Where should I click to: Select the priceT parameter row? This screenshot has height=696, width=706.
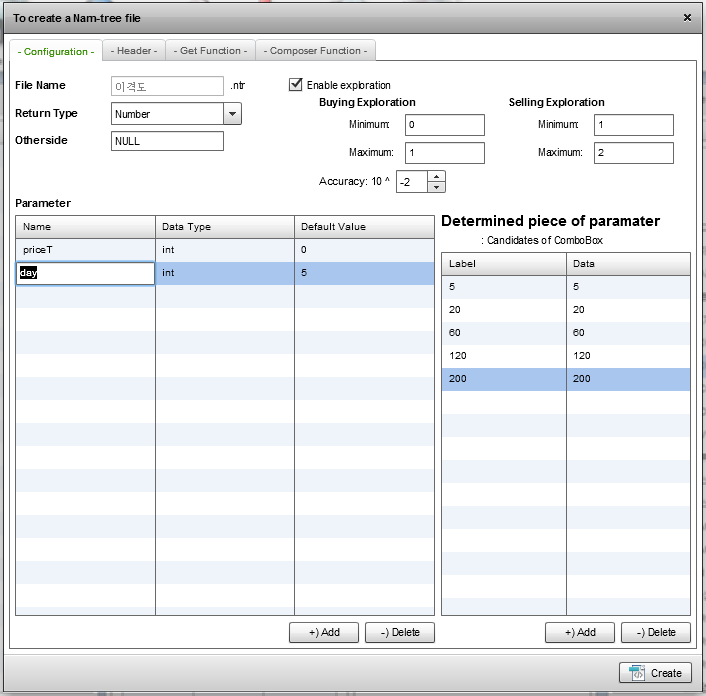85,249
